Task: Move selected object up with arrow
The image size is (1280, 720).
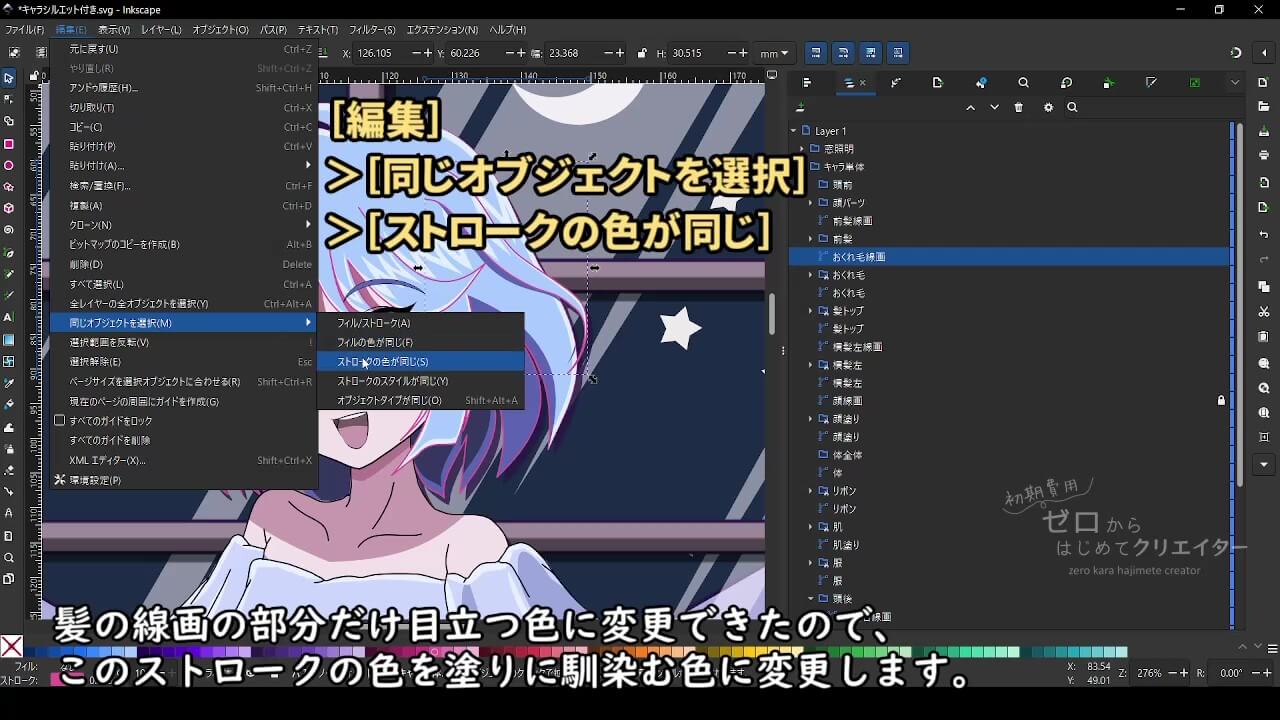Action: [970, 108]
